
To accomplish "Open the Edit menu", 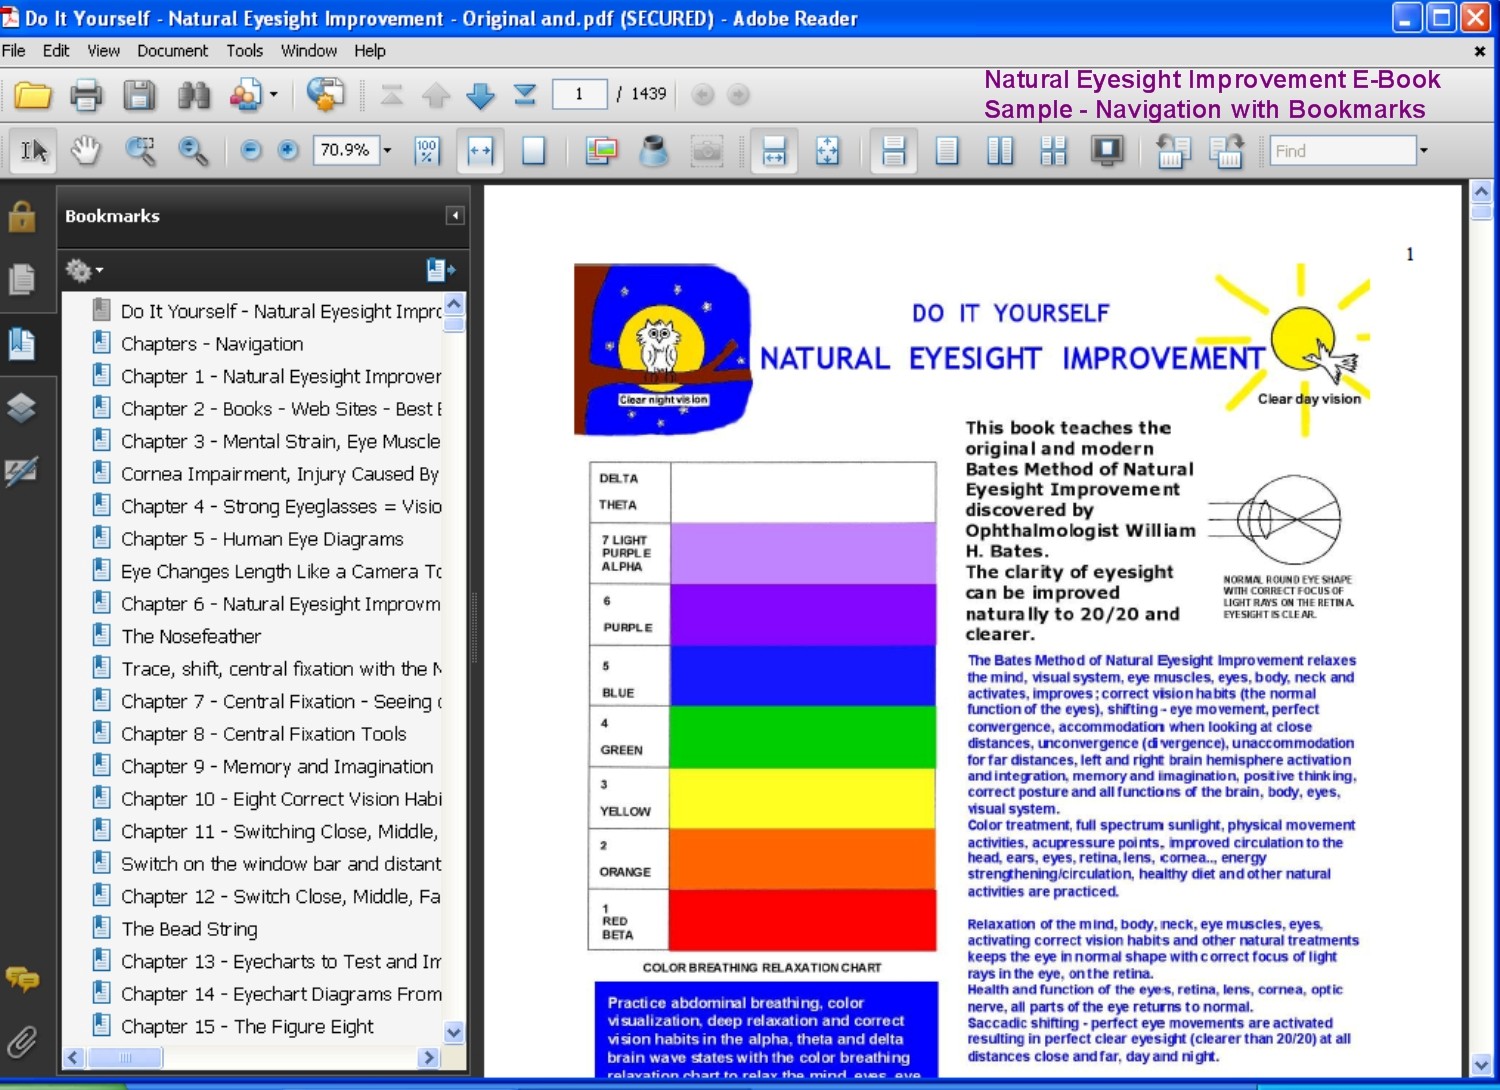I will [x=56, y=51].
